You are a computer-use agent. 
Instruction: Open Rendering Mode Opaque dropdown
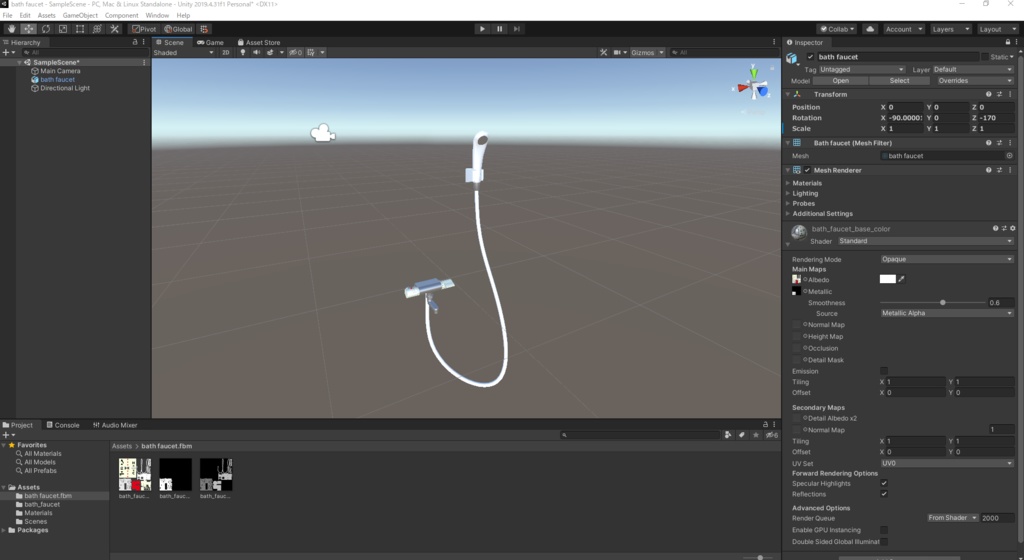click(947, 259)
